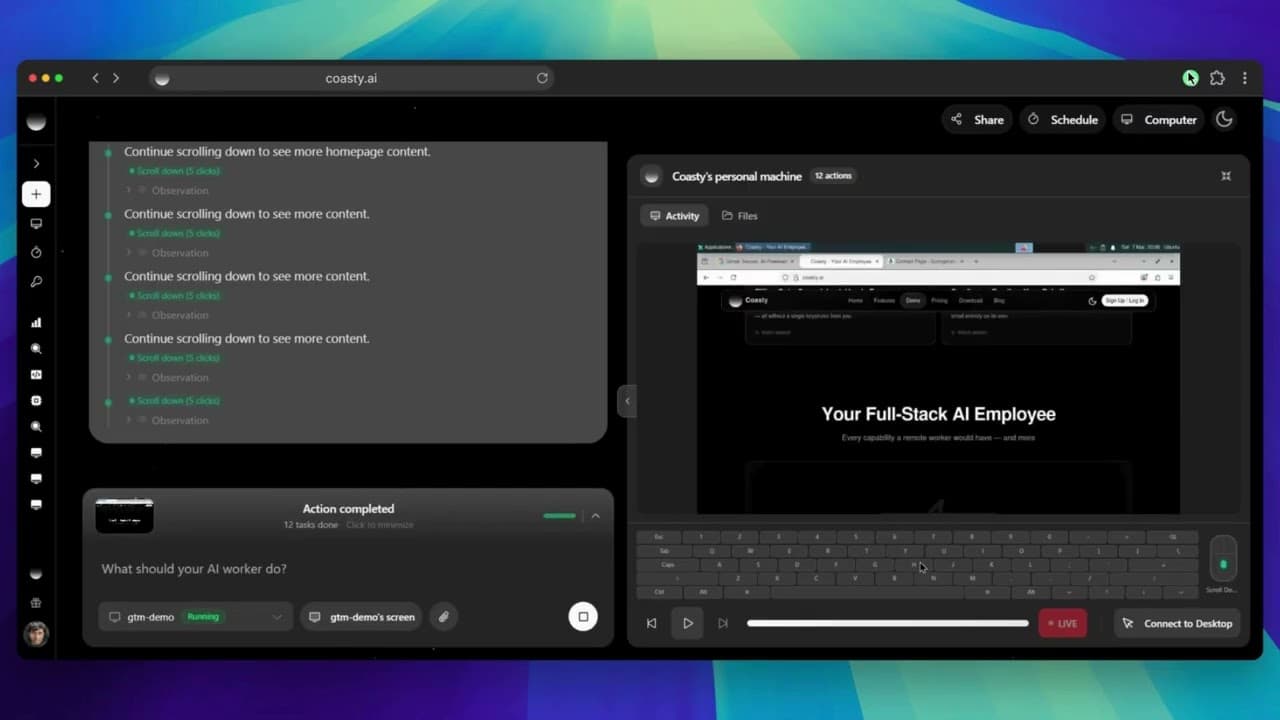Click the AI worker prompt input field
The width and height of the screenshot is (1280, 720).
pos(300,568)
